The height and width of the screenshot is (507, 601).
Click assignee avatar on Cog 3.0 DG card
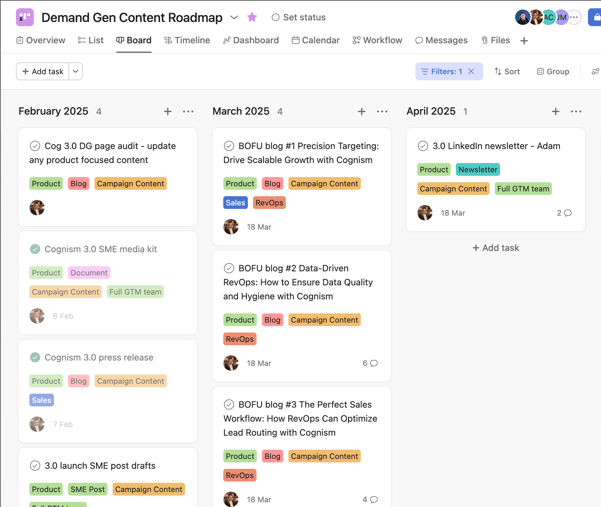click(x=37, y=208)
